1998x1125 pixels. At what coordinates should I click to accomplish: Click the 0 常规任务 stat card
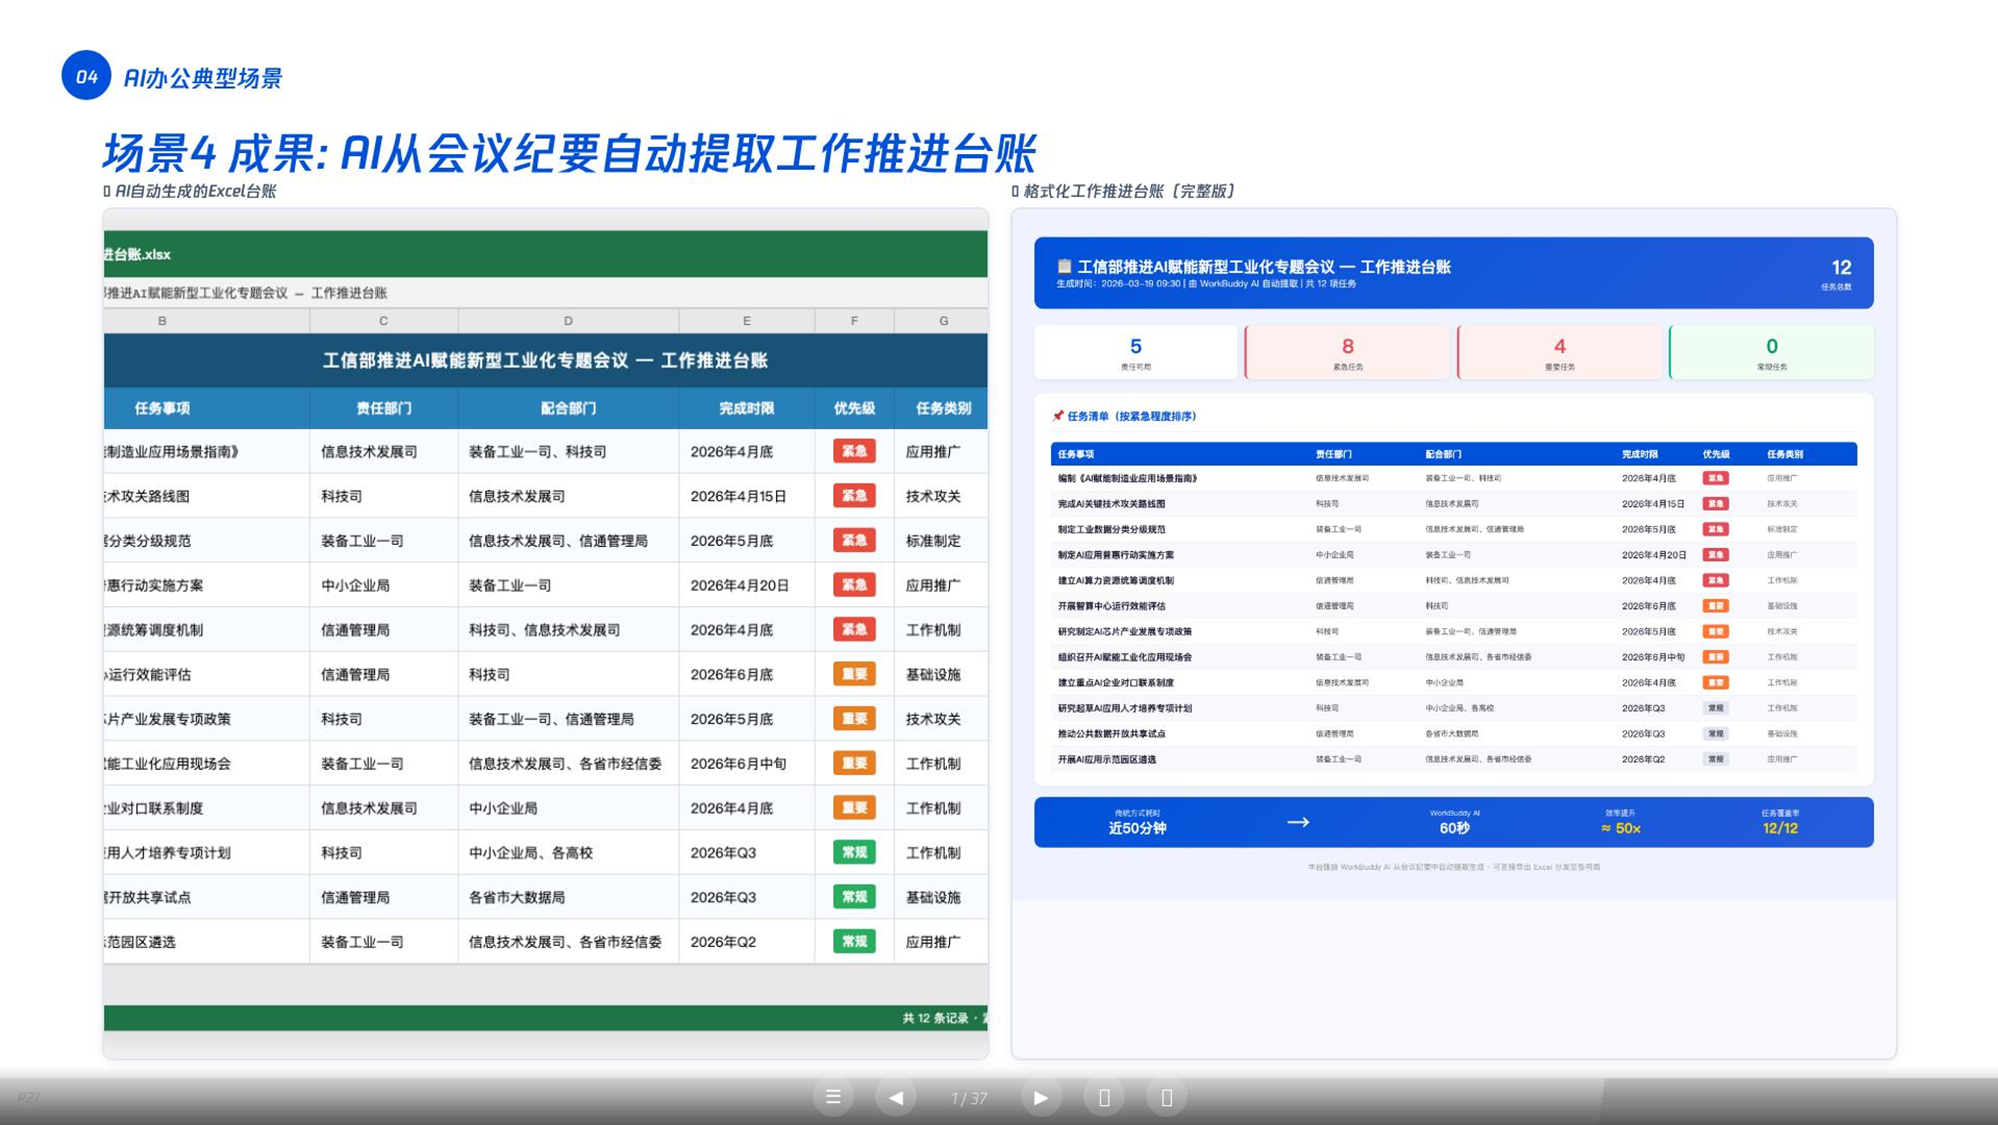(1771, 352)
